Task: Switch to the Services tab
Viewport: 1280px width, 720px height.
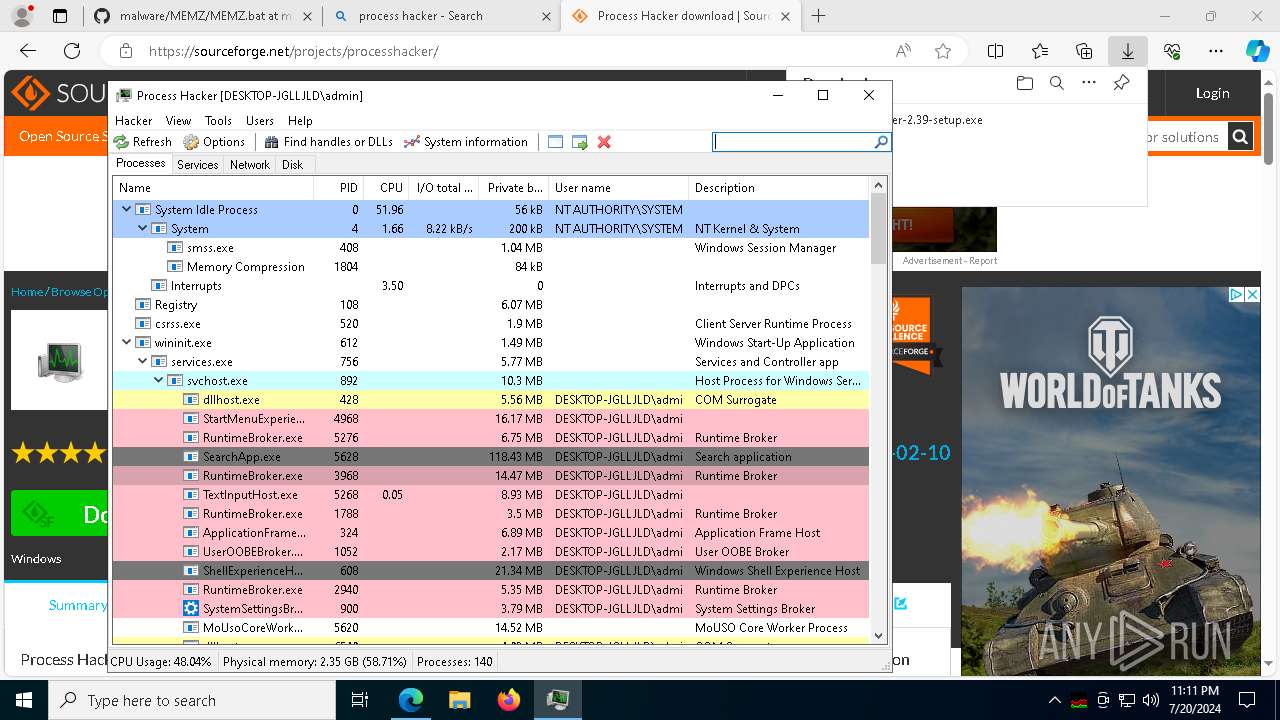Action: coord(198,165)
